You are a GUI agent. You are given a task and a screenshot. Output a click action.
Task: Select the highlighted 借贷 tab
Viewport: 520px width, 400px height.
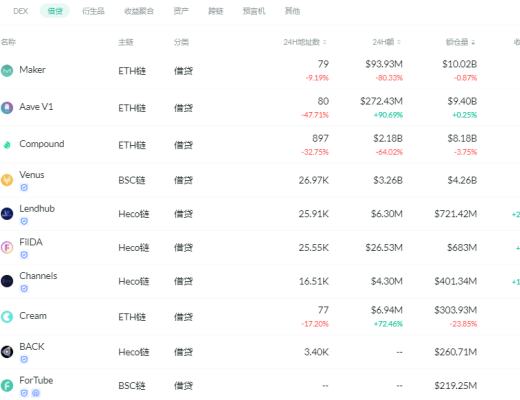pos(55,11)
